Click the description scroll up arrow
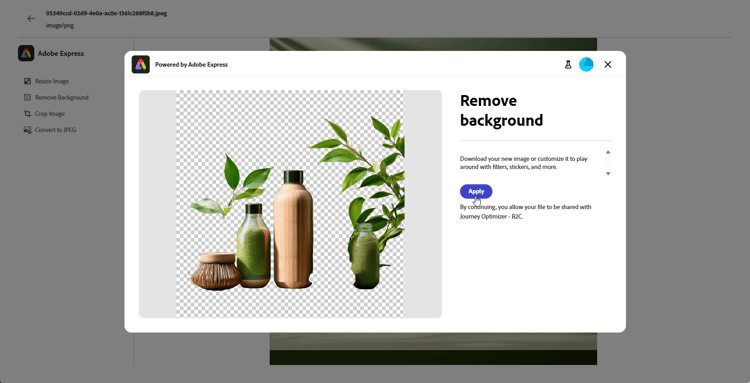The height and width of the screenshot is (383, 750). pyautogui.click(x=608, y=152)
